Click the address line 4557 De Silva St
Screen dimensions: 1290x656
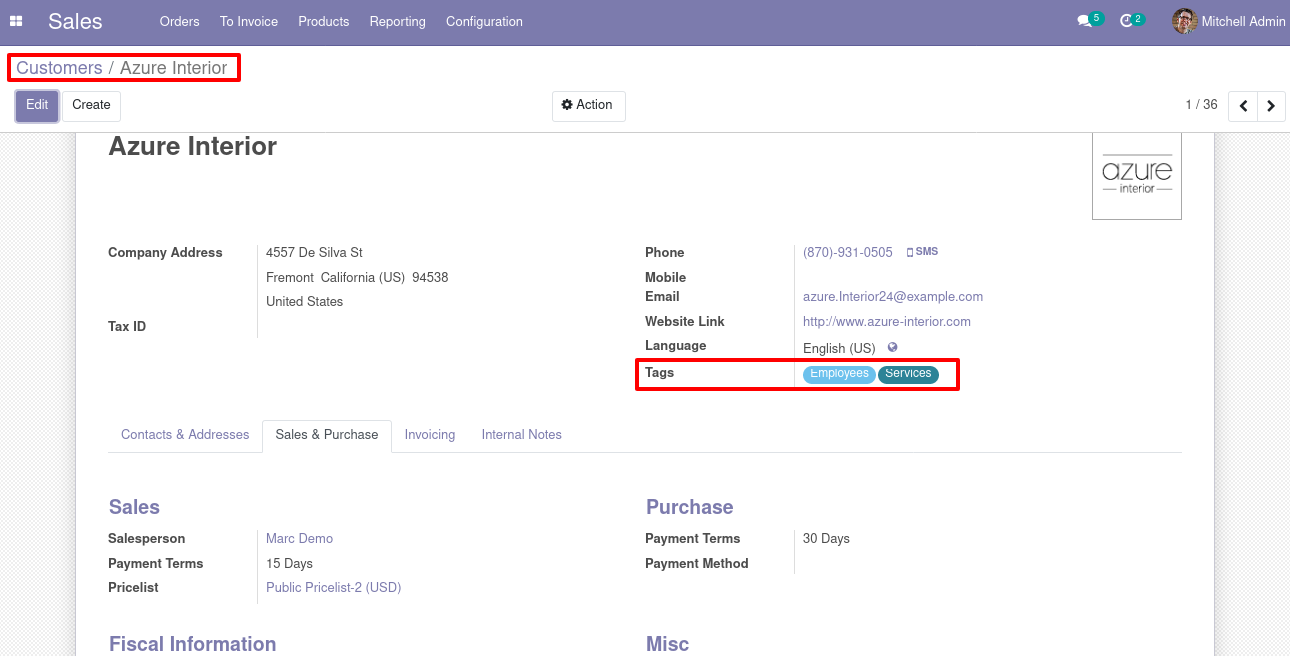[x=314, y=253]
